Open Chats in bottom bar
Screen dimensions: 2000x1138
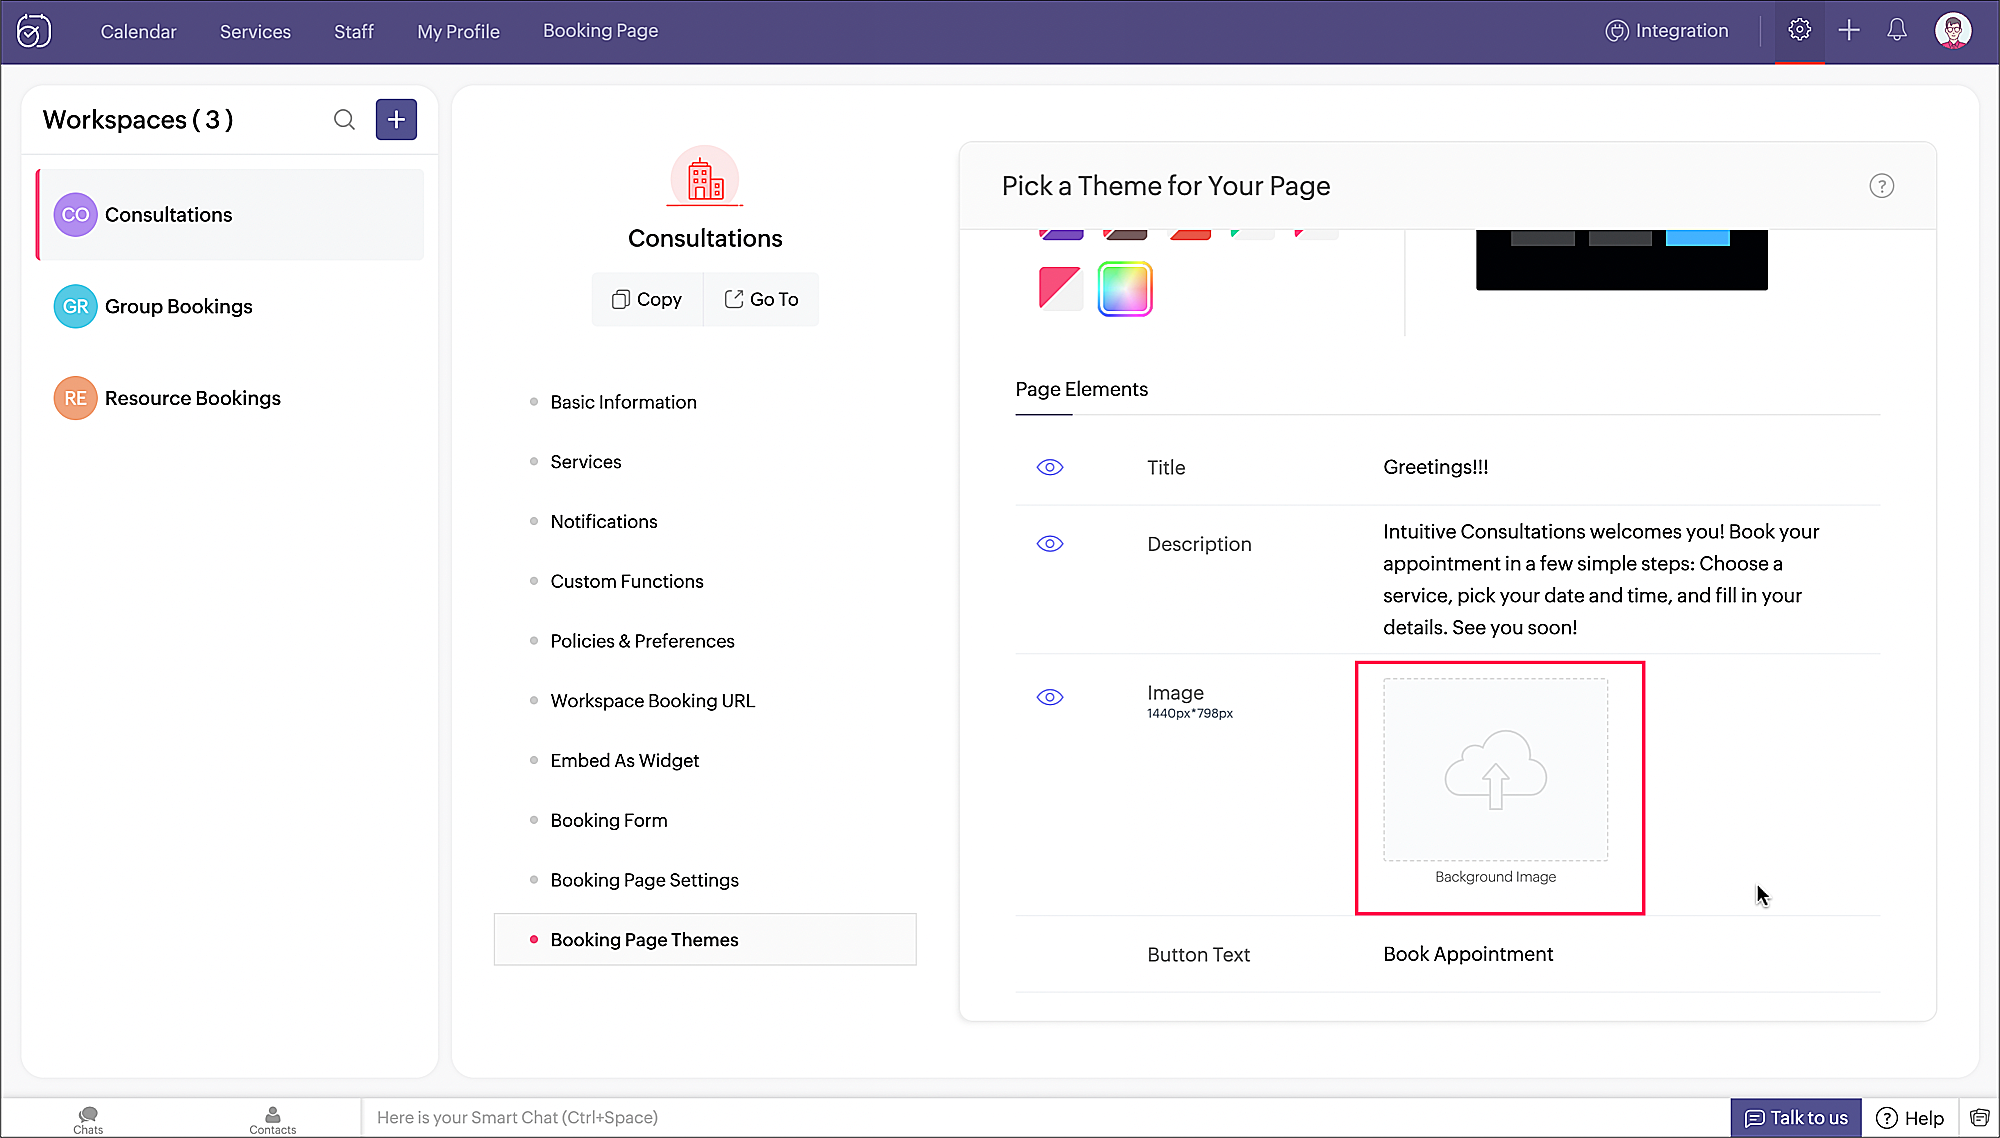[x=88, y=1119]
